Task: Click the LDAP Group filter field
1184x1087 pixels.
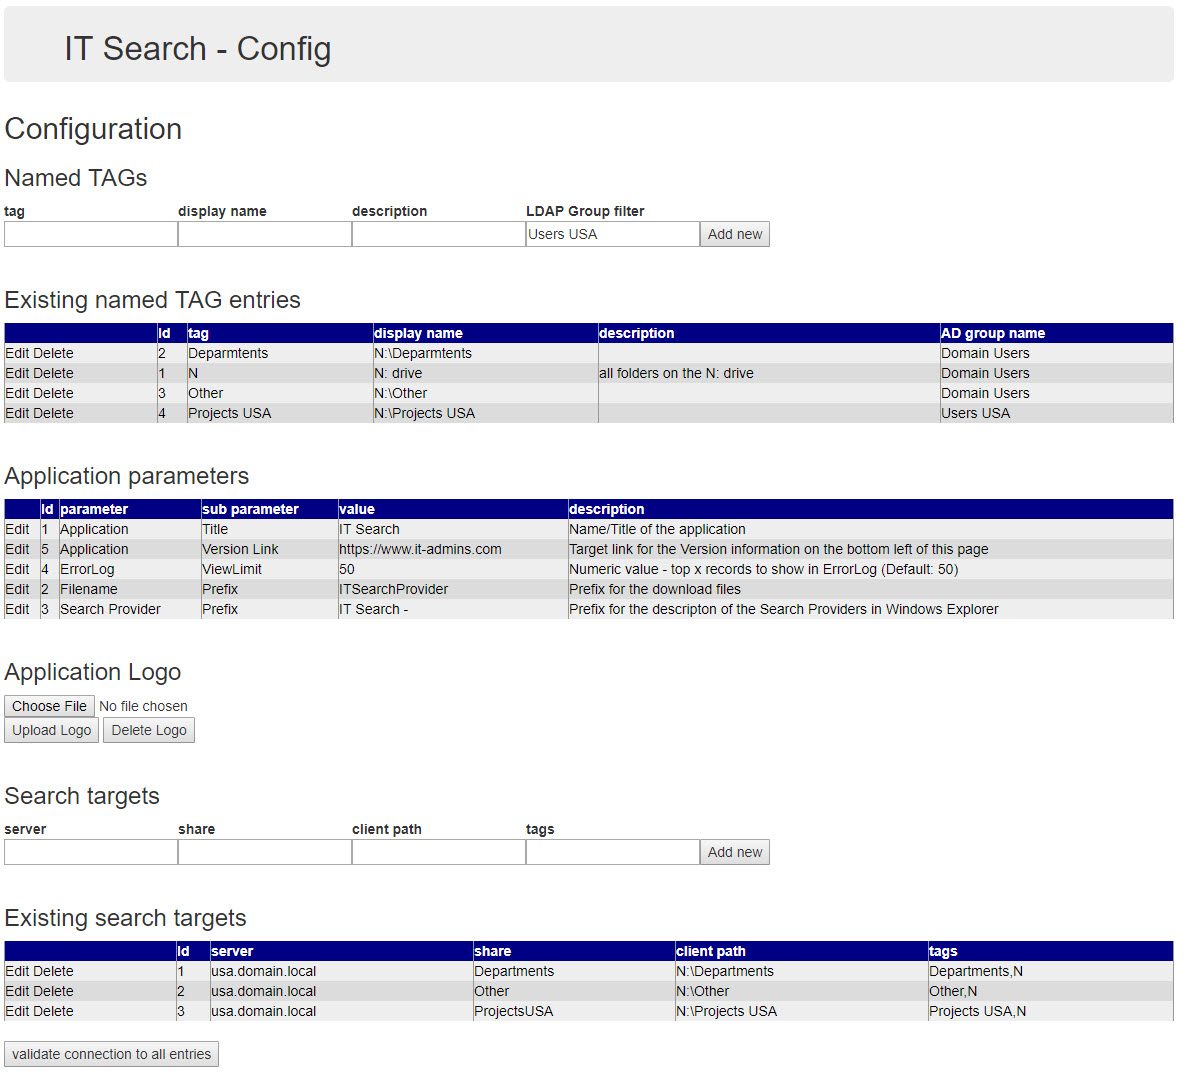Action: click(x=612, y=234)
